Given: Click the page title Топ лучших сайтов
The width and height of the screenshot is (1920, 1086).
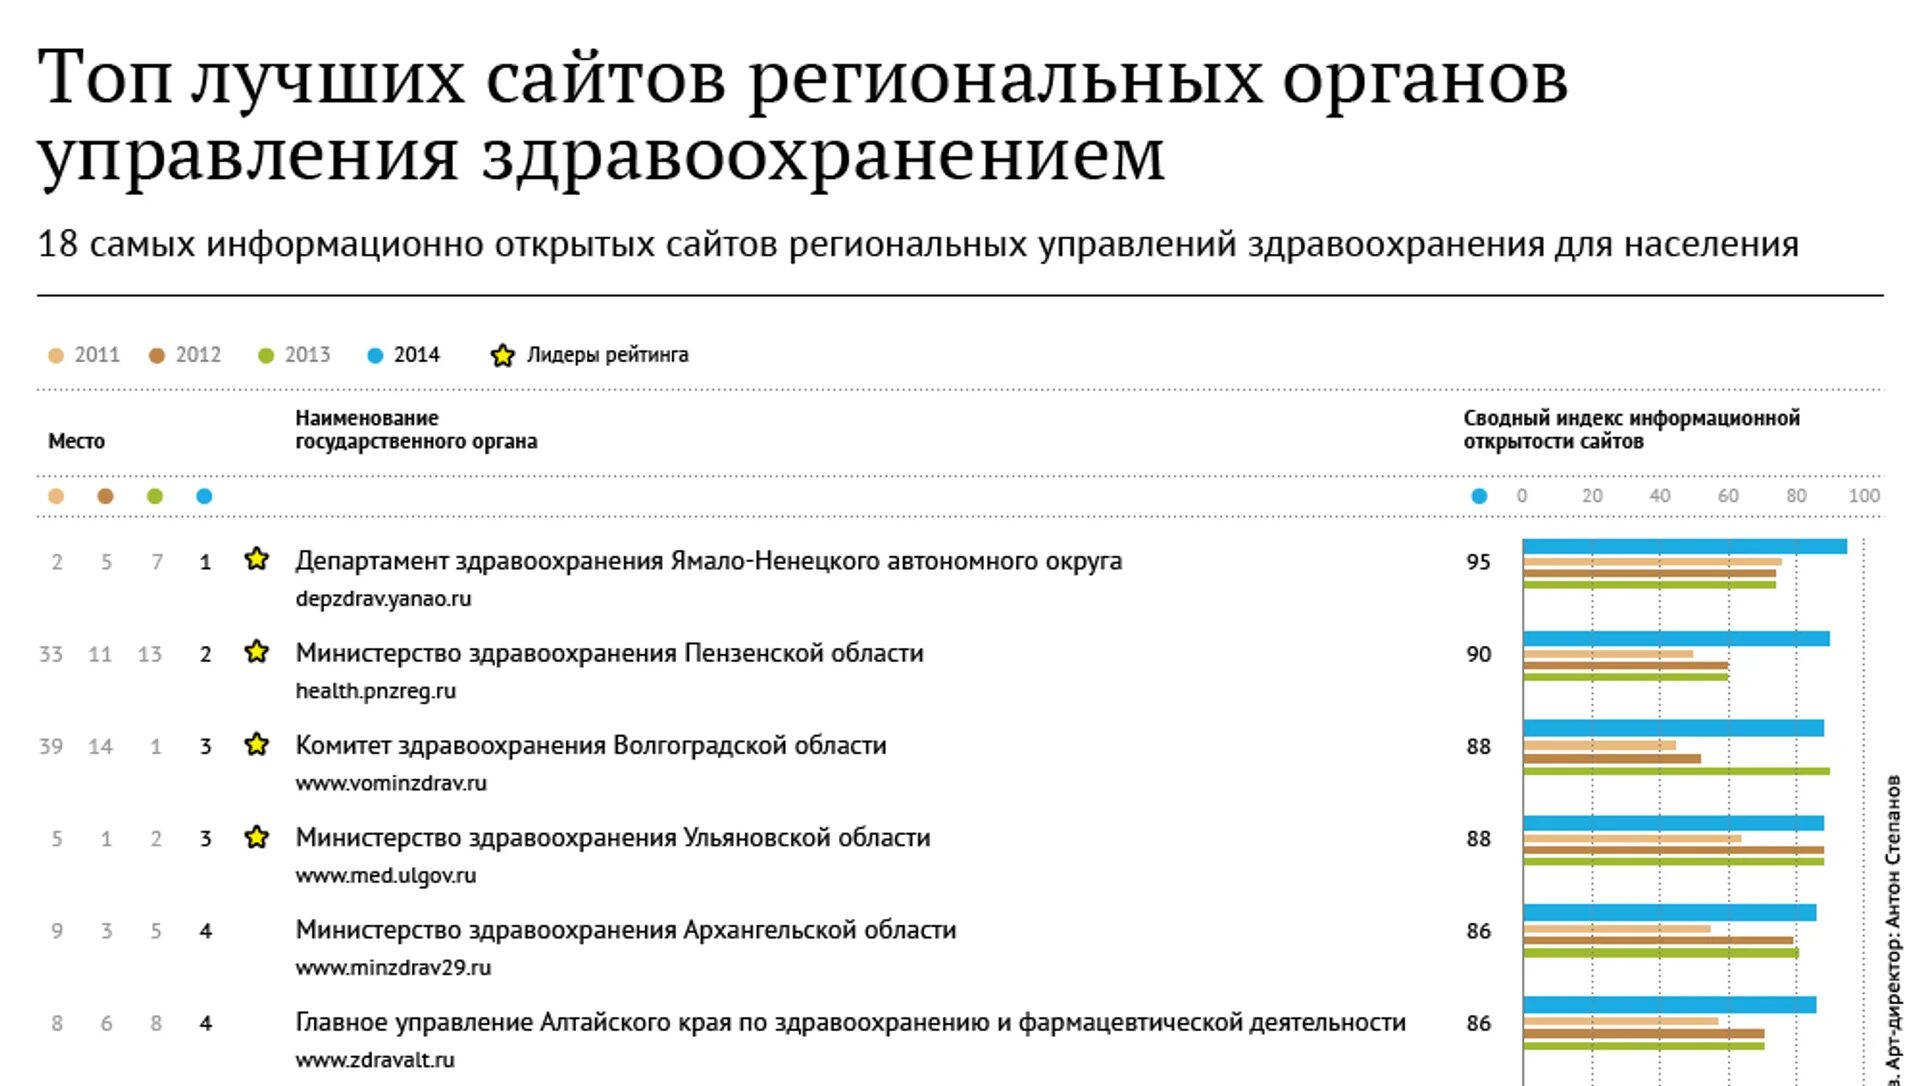Looking at the screenshot, I should [802, 117].
